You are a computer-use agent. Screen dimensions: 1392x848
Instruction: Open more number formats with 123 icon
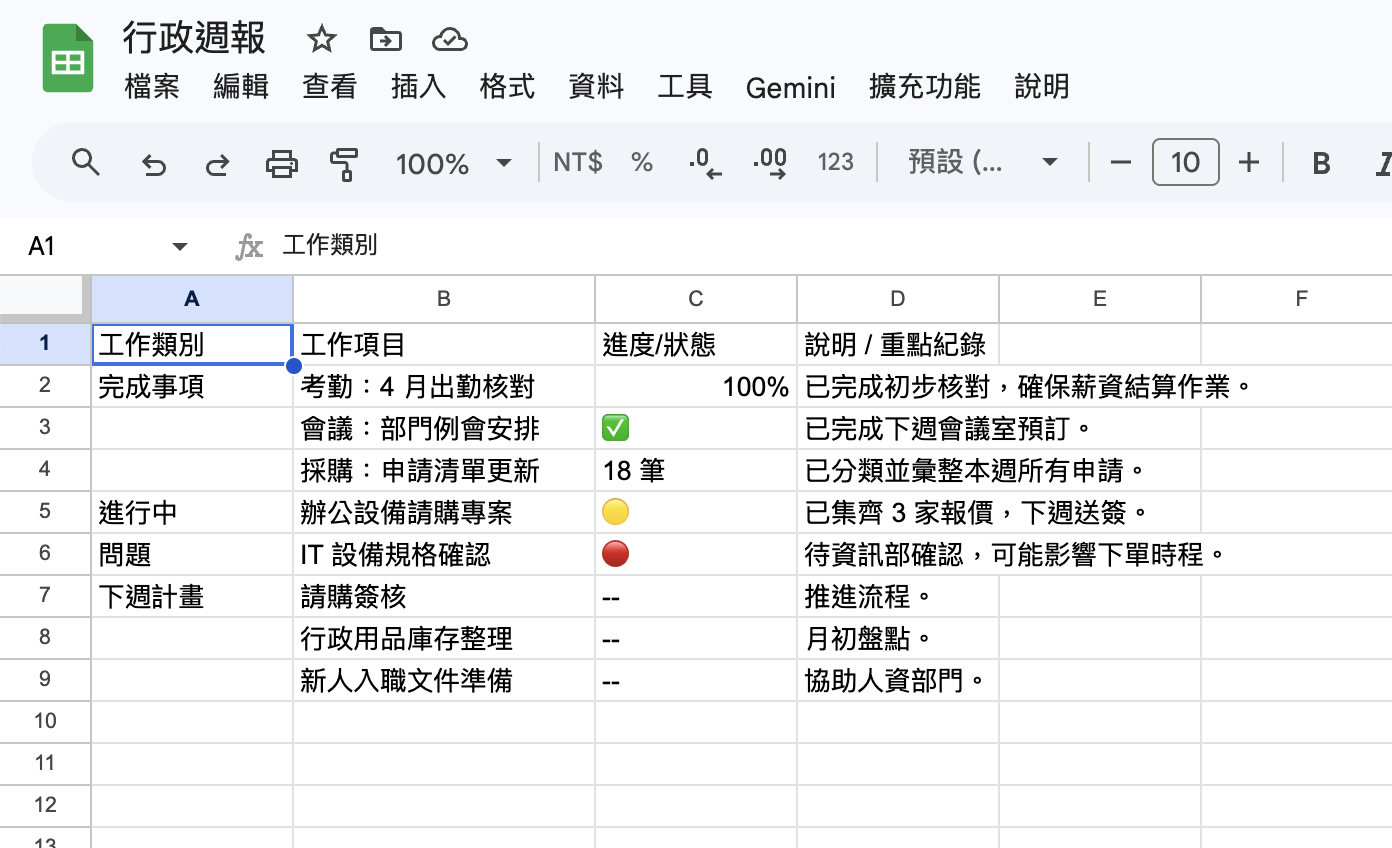(835, 162)
